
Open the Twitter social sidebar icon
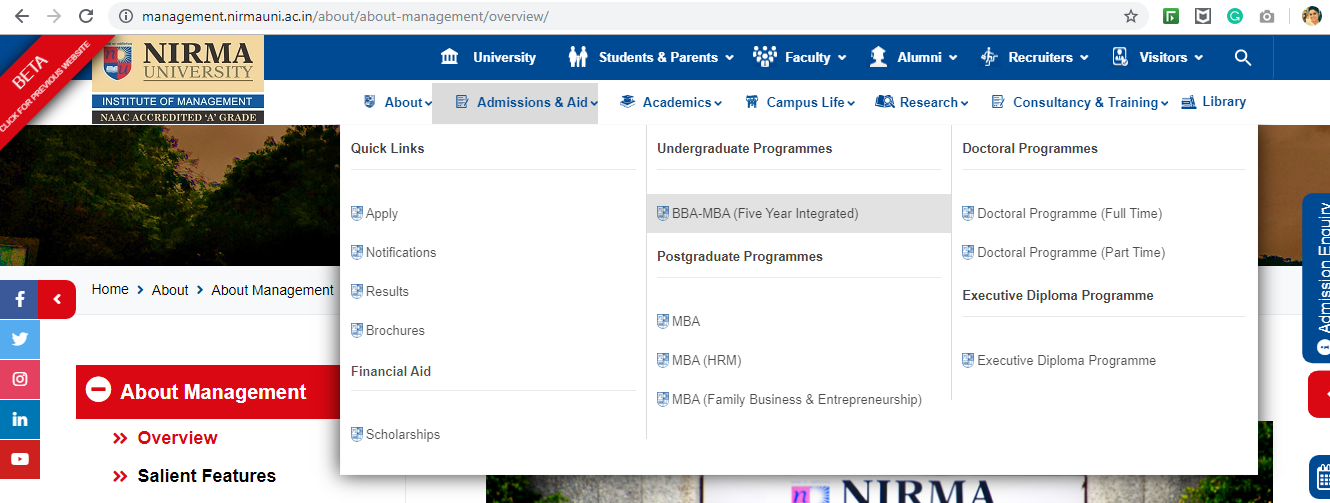click(19, 339)
